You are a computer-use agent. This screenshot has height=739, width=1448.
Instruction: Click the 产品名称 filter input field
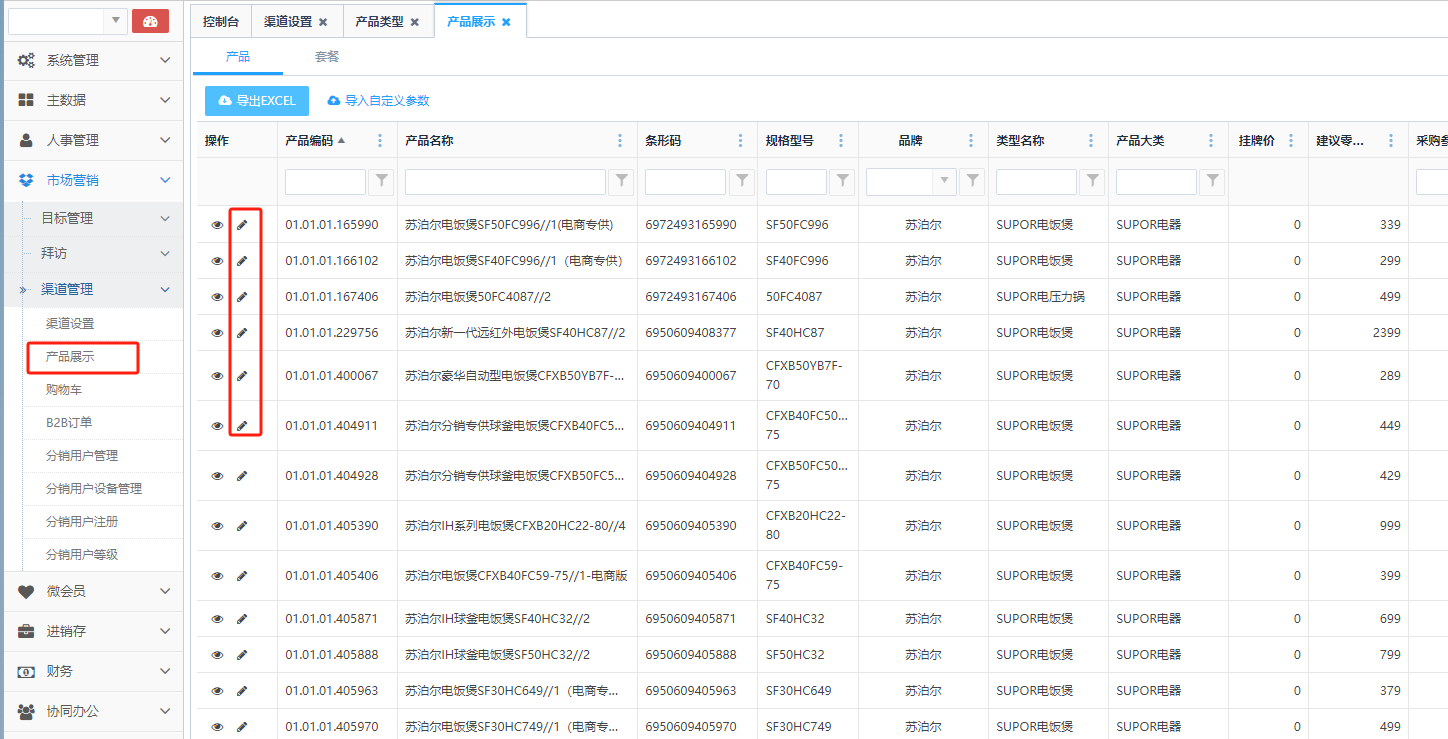pos(505,181)
